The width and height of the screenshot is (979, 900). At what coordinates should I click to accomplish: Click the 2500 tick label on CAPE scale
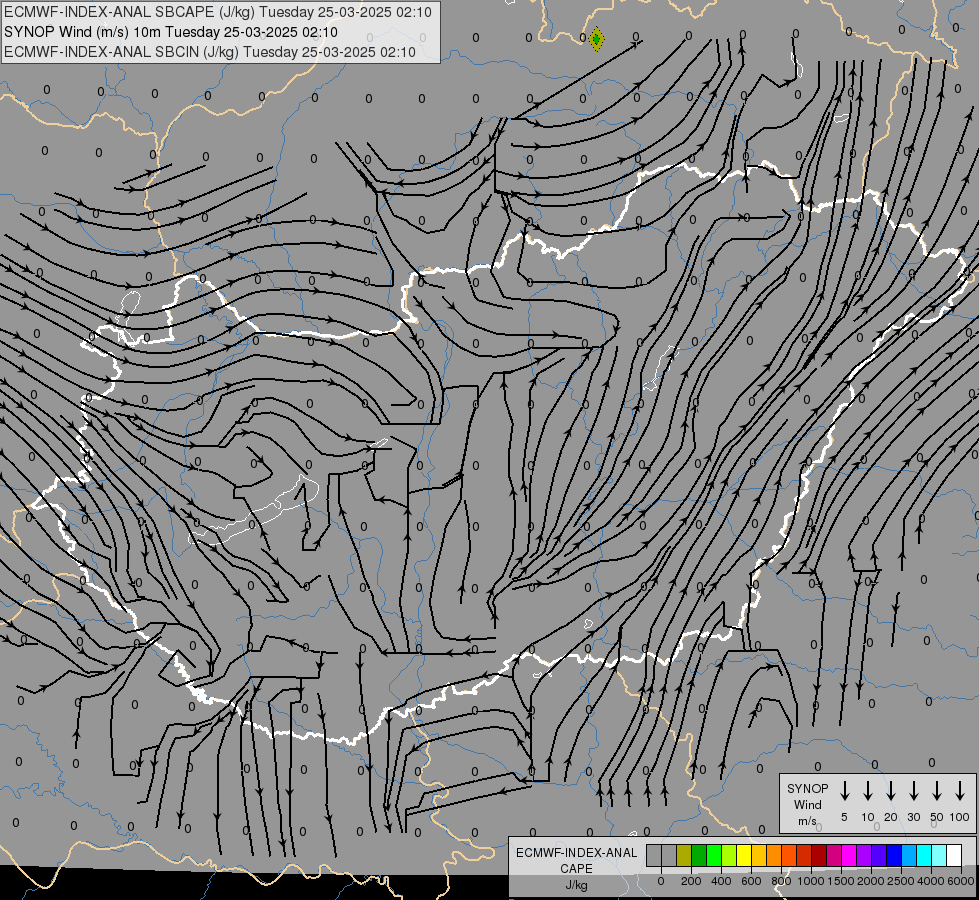[901, 881]
